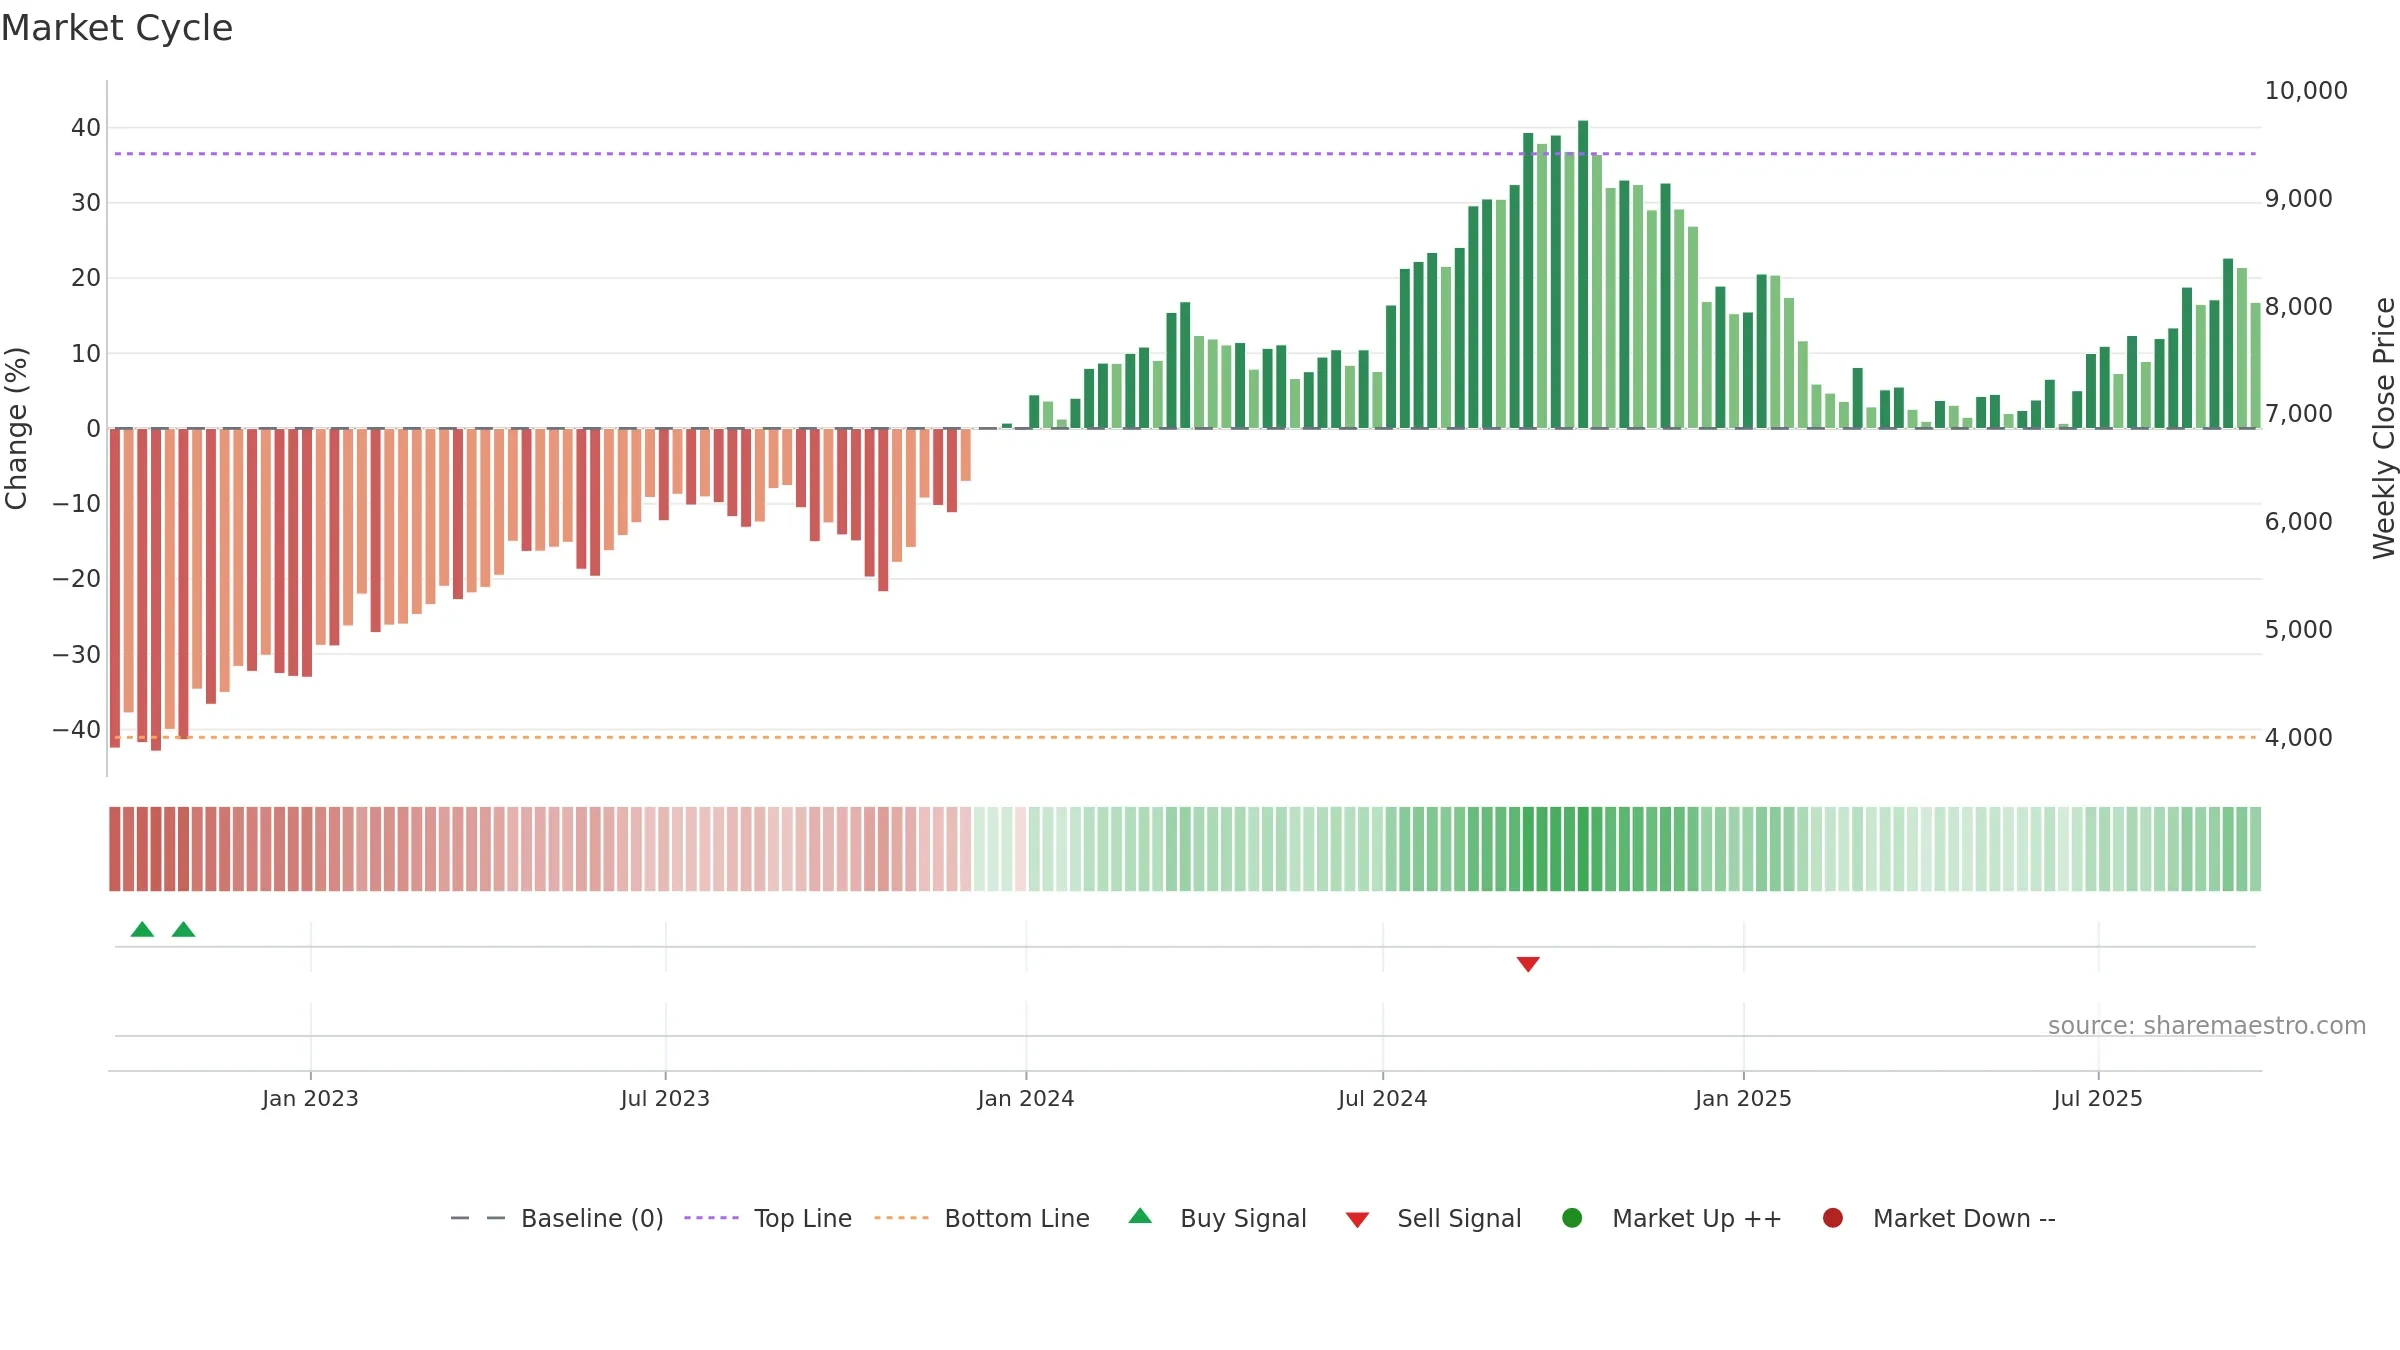Screen dimensions: 2400x1350
Task: Click the Weekly Close Price axis title
Action: click(x=2384, y=428)
